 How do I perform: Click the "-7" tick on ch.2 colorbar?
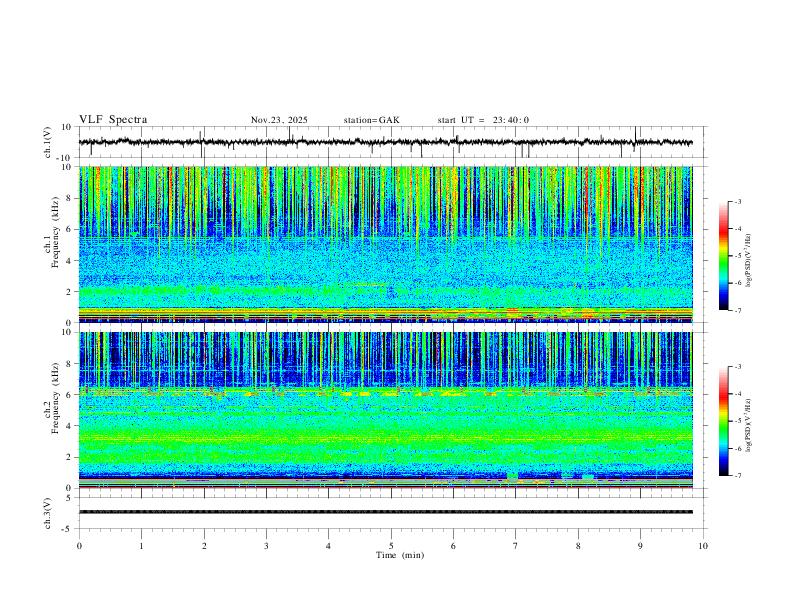737,476
